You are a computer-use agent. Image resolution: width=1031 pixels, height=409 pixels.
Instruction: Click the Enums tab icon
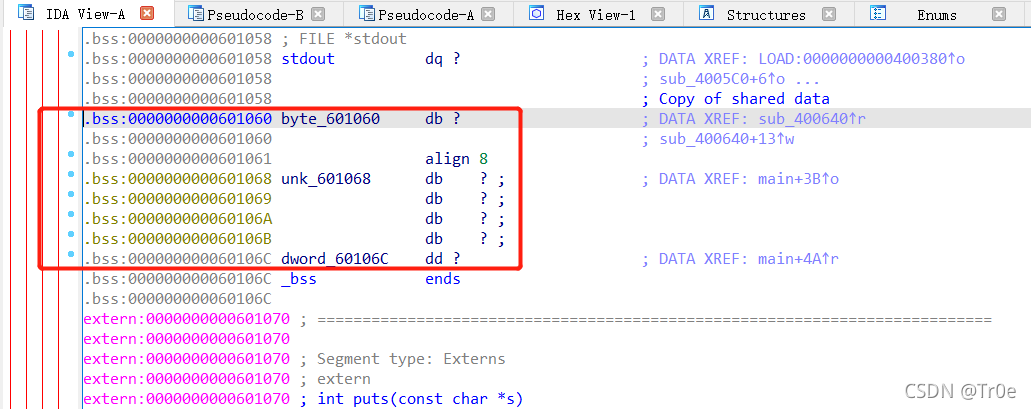click(878, 13)
